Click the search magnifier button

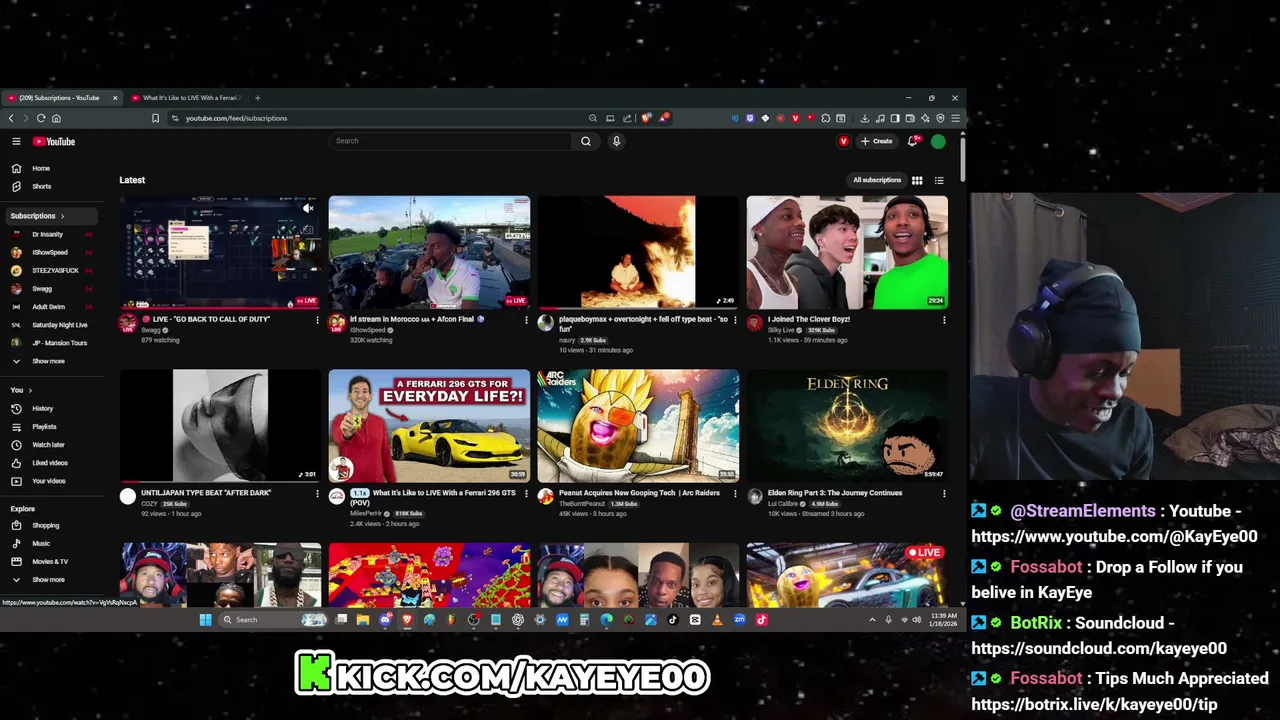[x=586, y=141]
